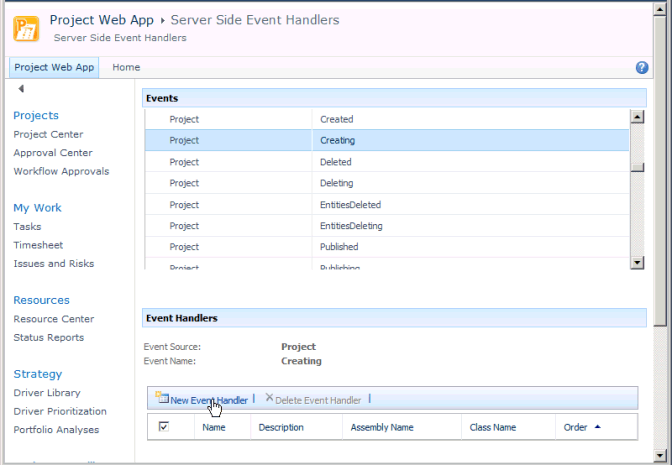
Task: Open the Strategy section heading
Action: [38, 374]
